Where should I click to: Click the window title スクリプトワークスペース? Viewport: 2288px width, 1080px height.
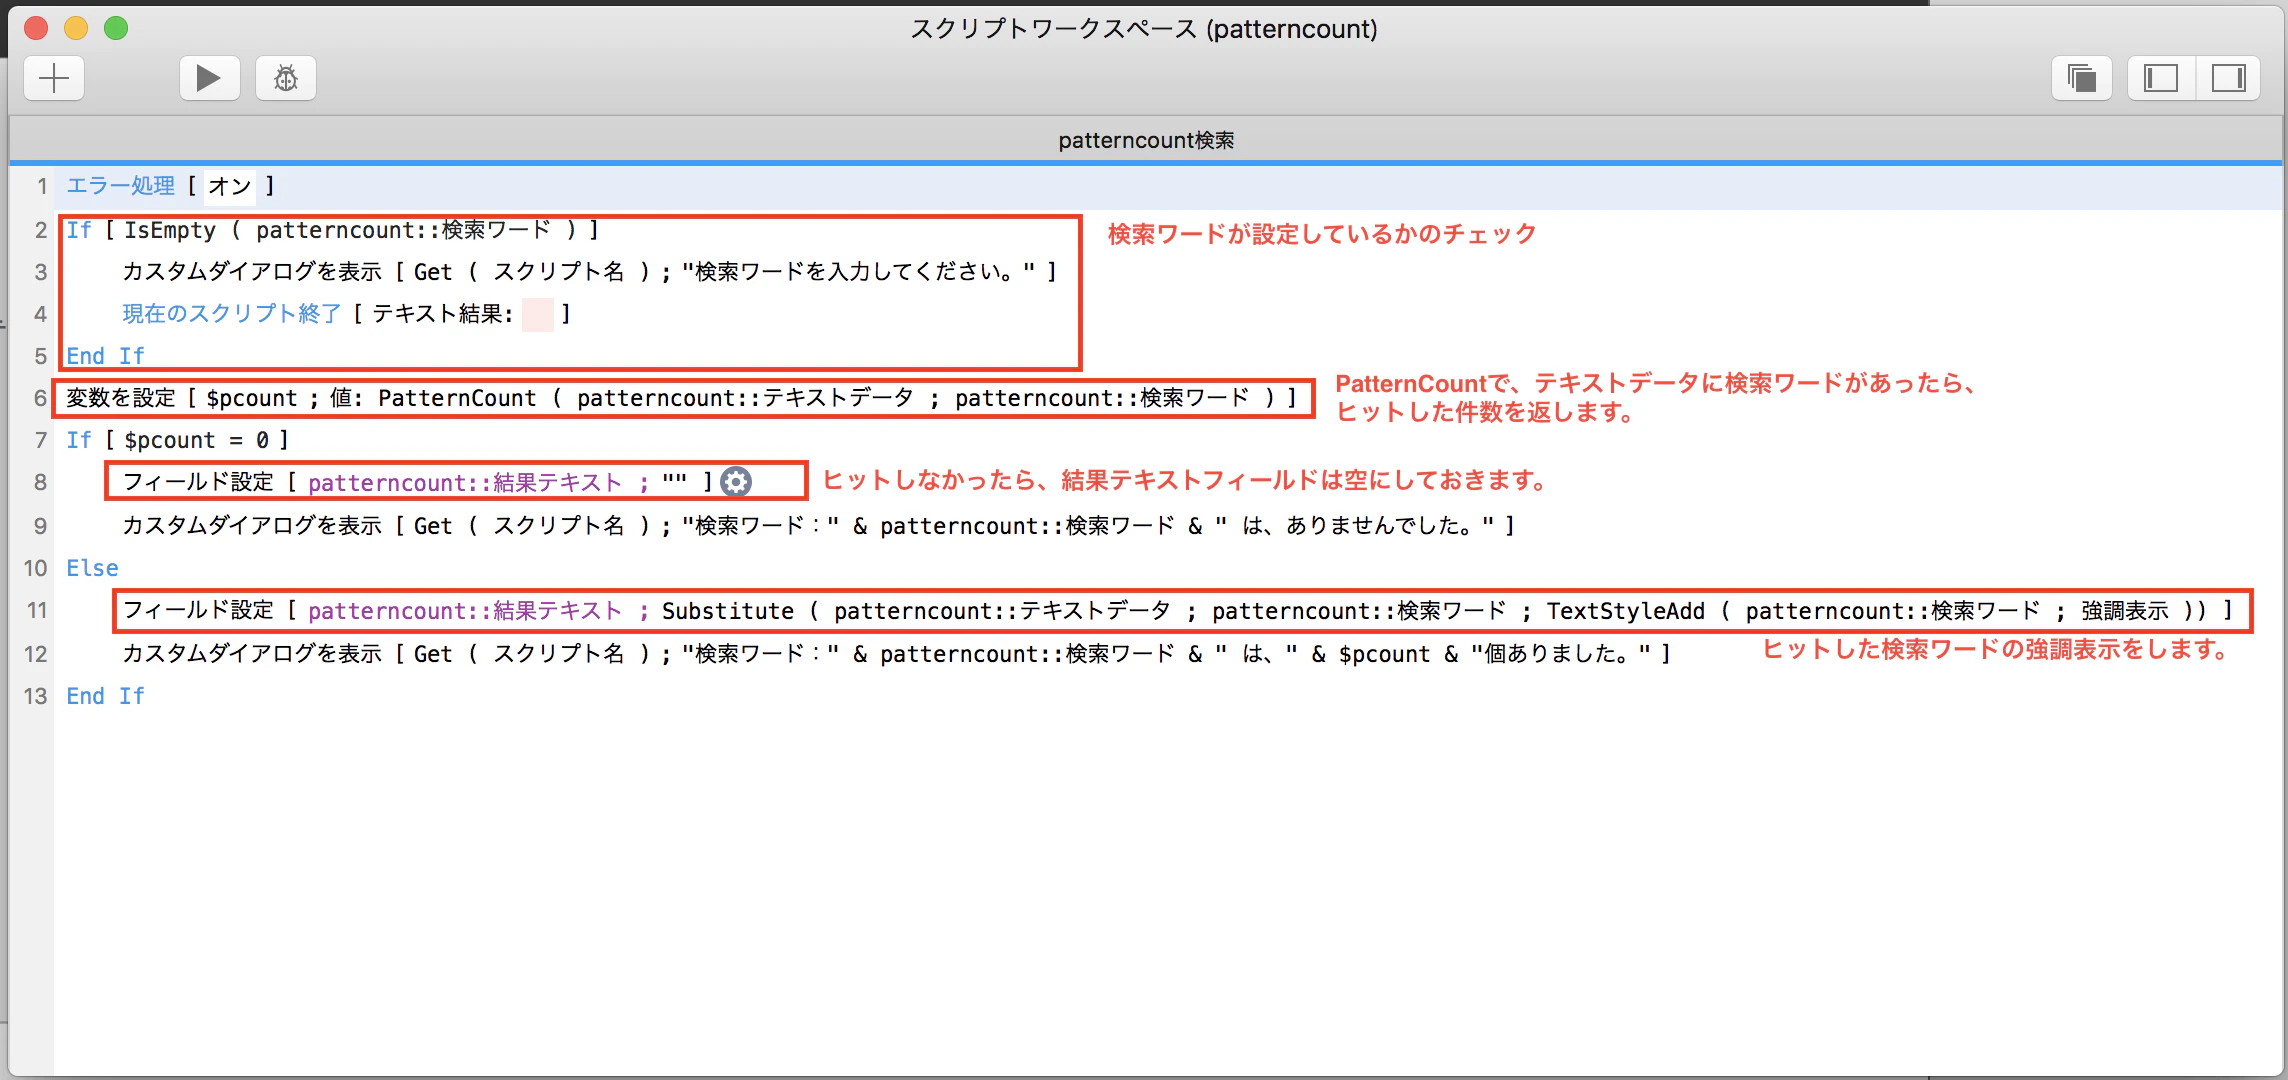point(1143,28)
